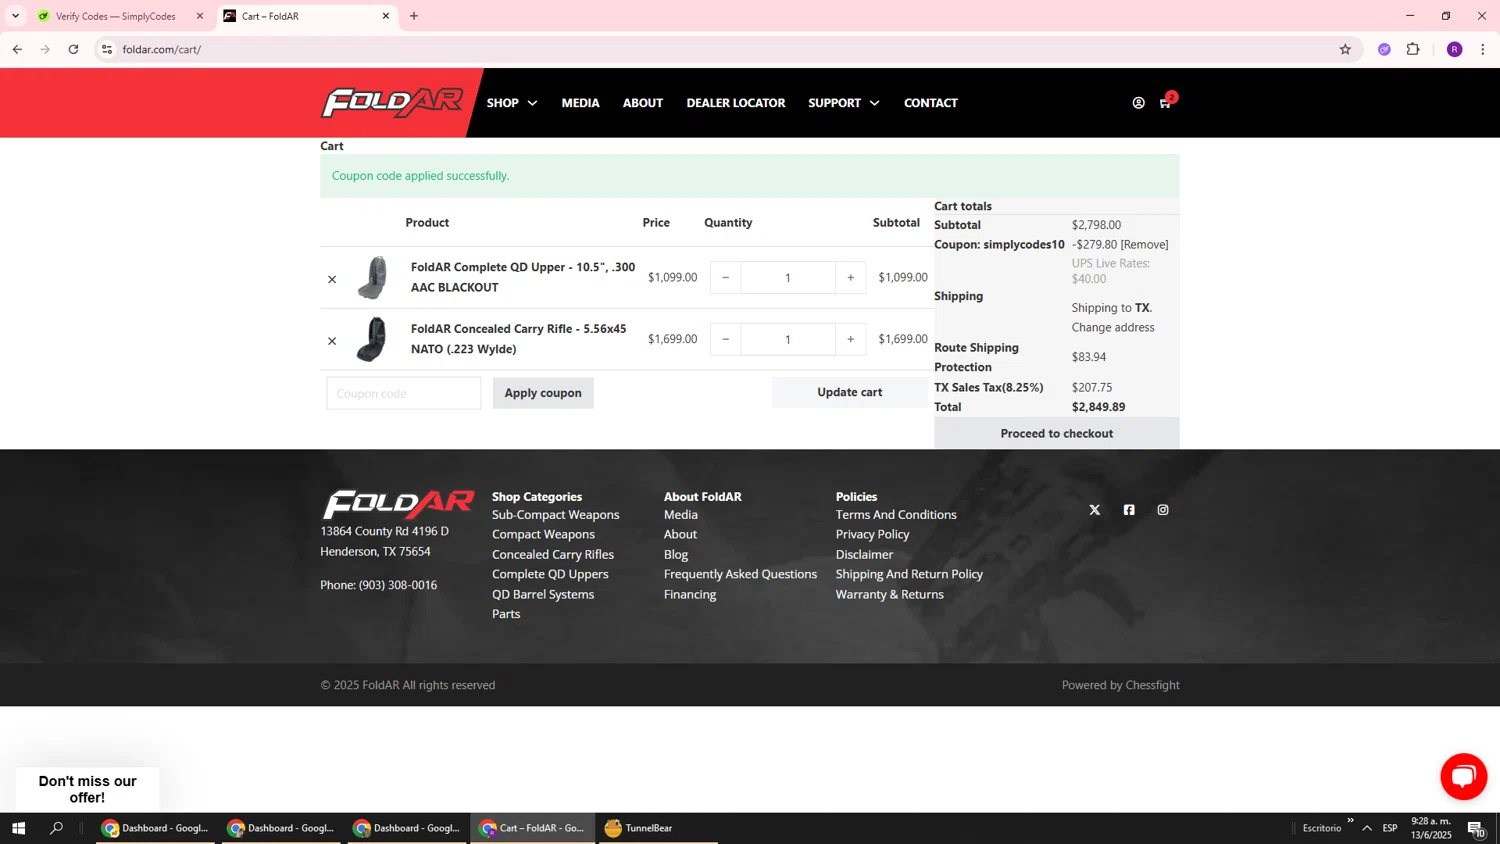Open the CONTACT menu item
The height and width of the screenshot is (844, 1500).
click(x=931, y=103)
